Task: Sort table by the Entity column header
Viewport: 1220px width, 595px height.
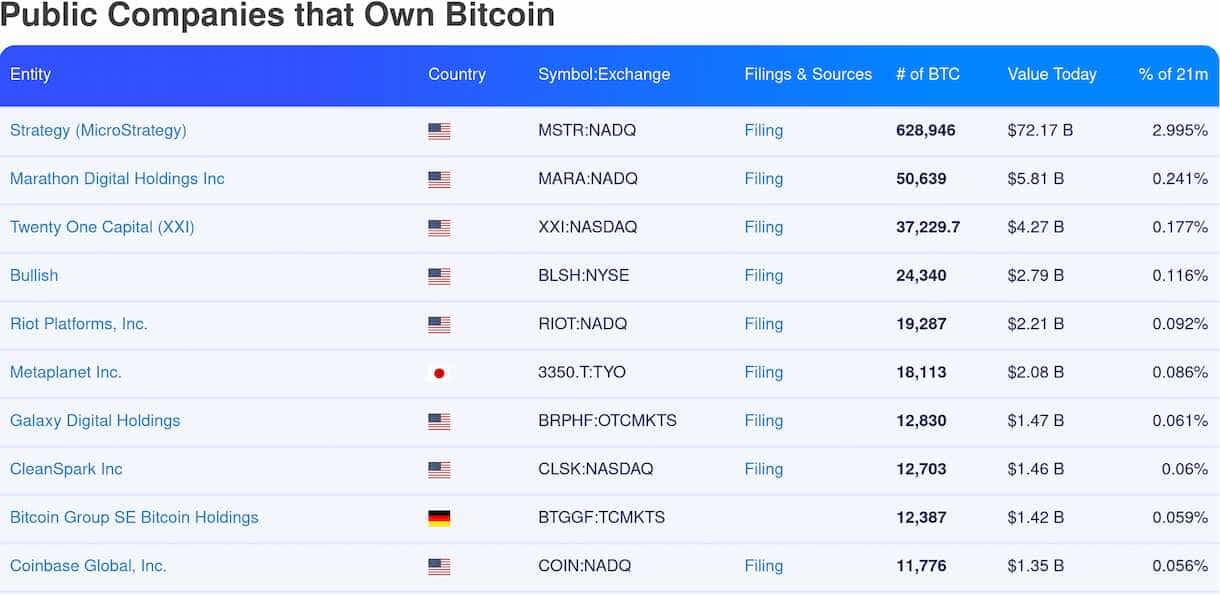Action: 30,74
